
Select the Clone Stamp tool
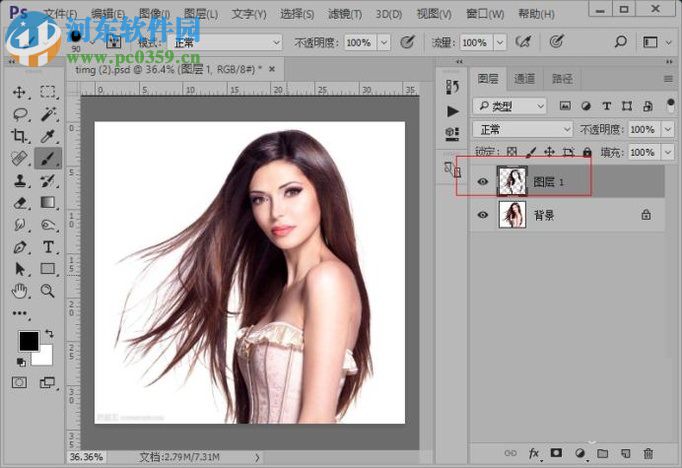point(19,181)
